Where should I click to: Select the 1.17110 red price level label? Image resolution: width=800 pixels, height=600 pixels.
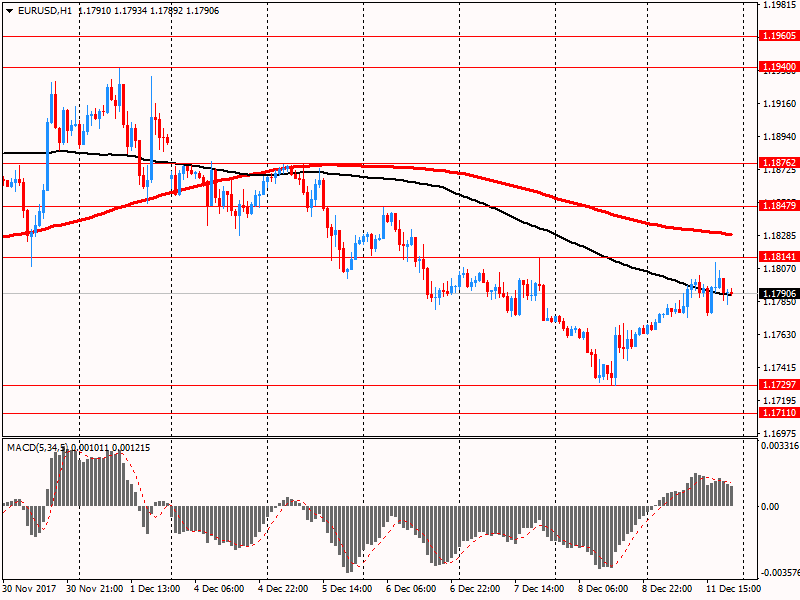click(779, 412)
